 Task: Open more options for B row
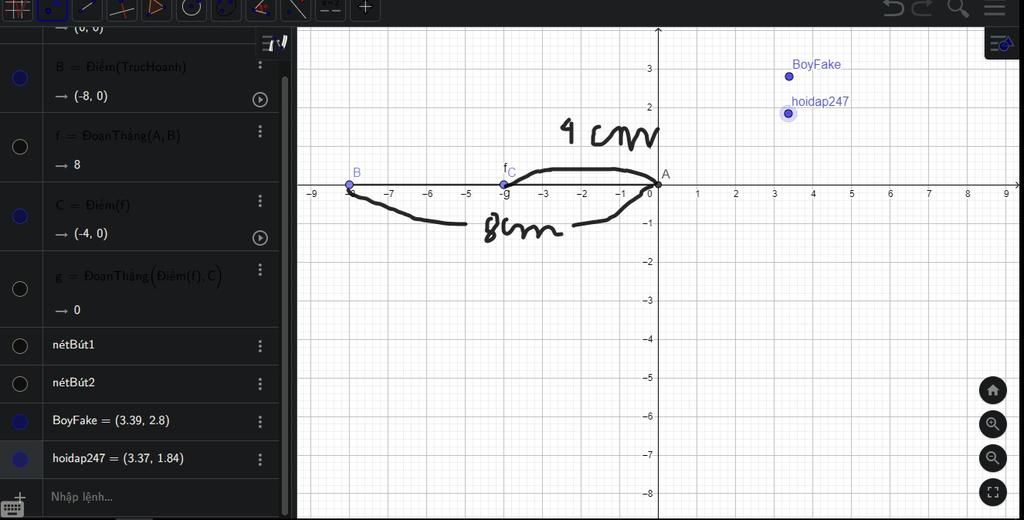tap(260, 64)
